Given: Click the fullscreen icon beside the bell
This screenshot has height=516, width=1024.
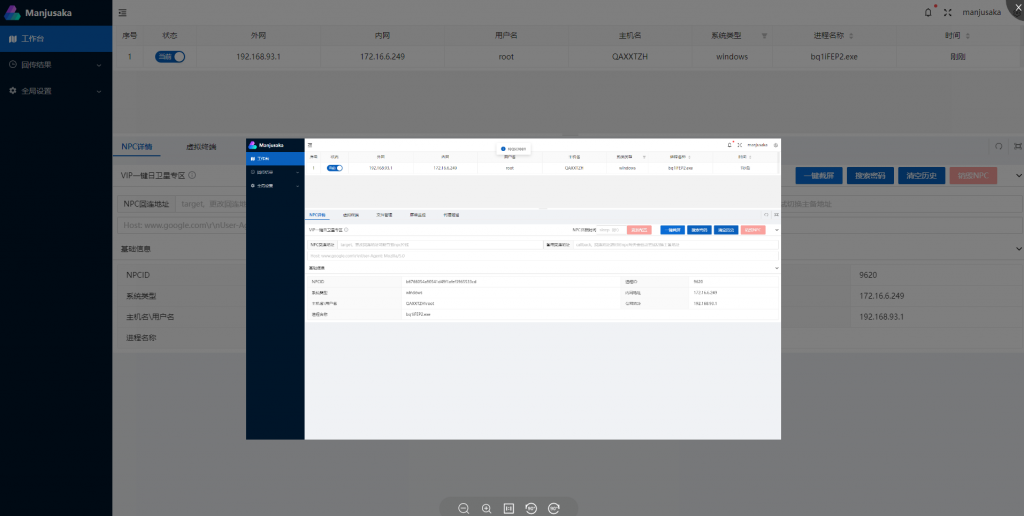Looking at the screenshot, I should [x=947, y=12].
